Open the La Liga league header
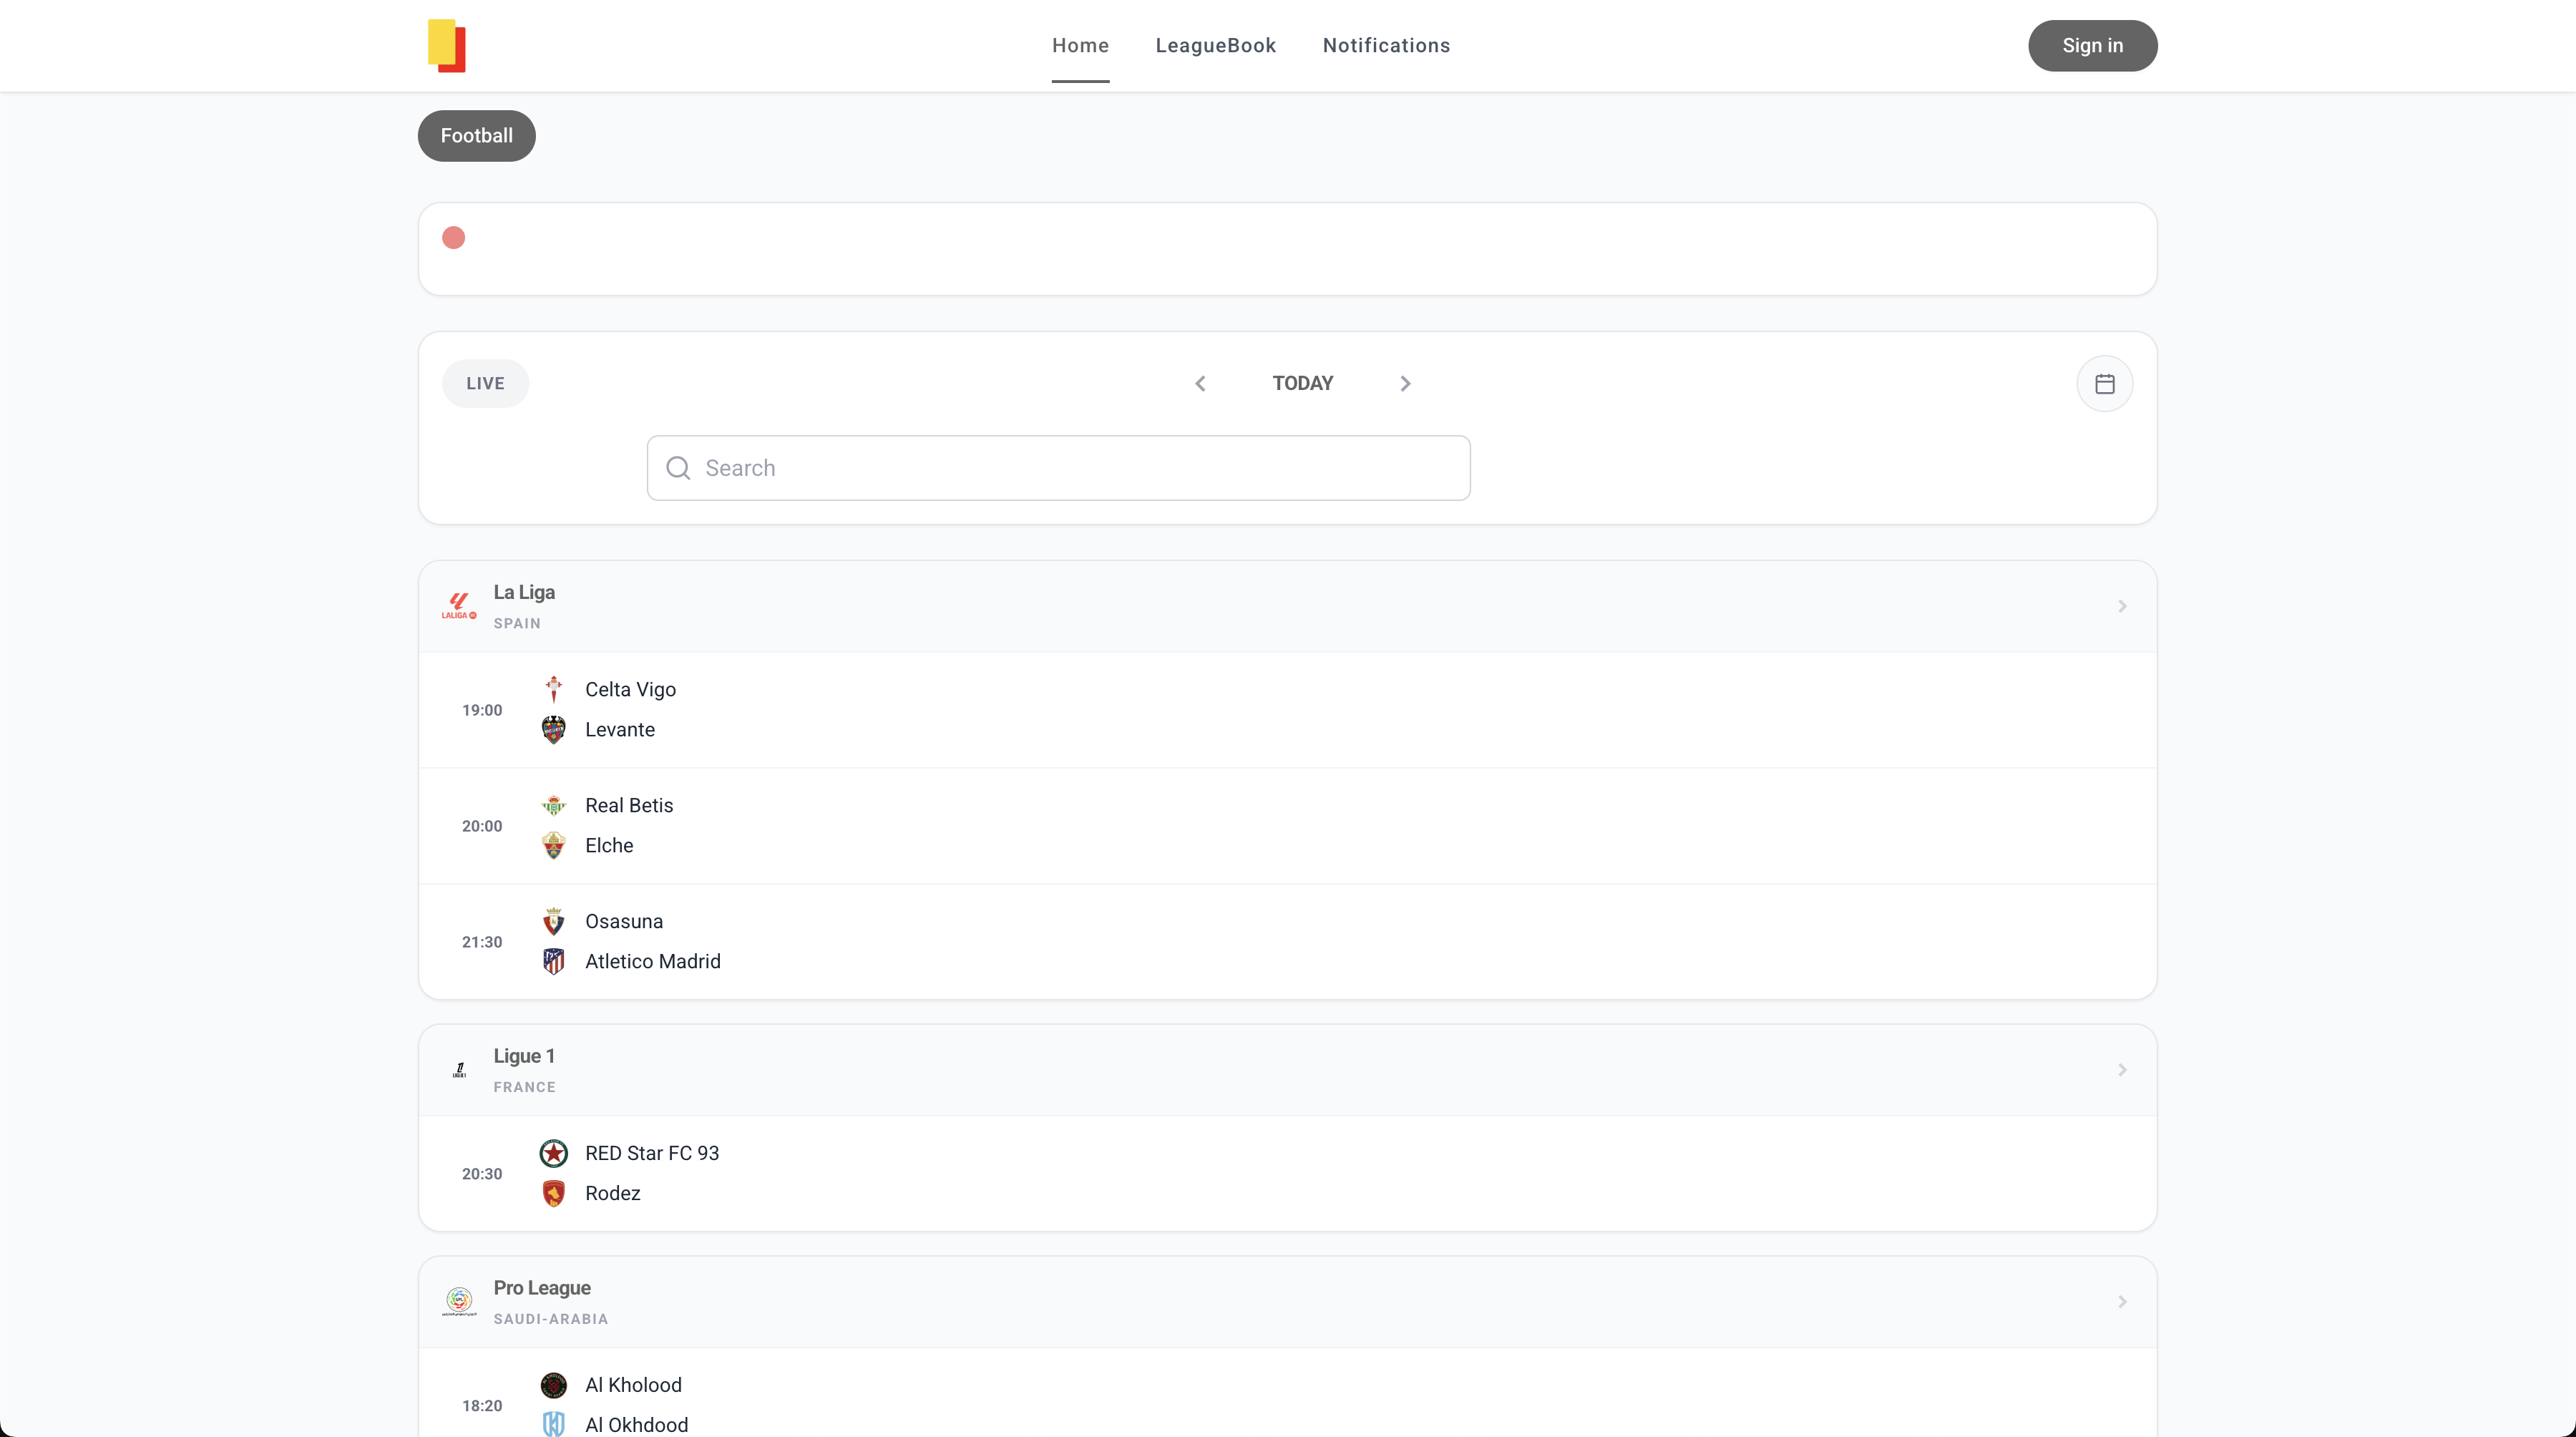The width and height of the screenshot is (2576, 1437). point(1287,606)
